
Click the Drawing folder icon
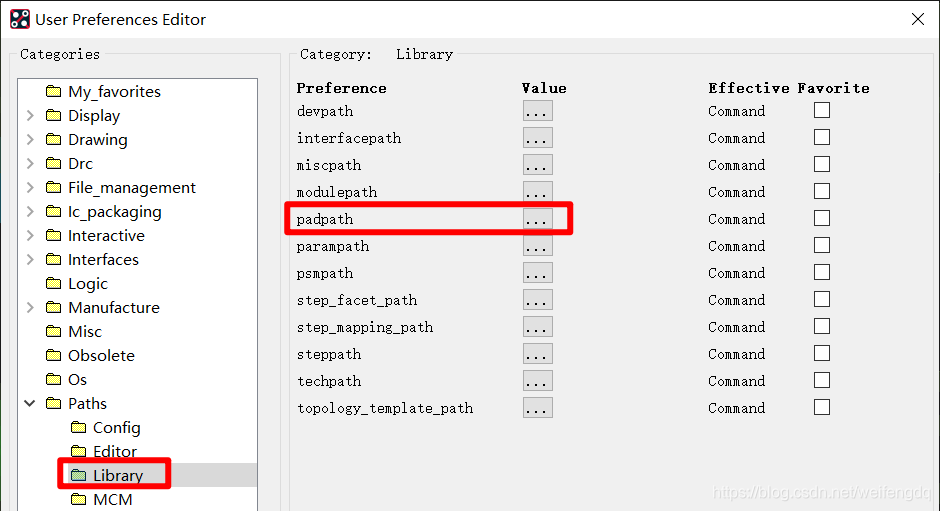[x=53, y=139]
